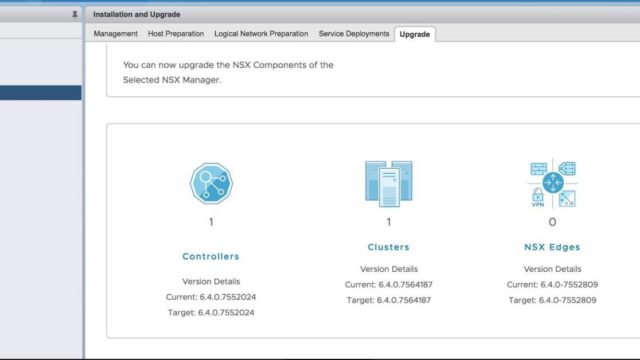
Task: Click the pin icon on left panel
Action: click(74, 14)
